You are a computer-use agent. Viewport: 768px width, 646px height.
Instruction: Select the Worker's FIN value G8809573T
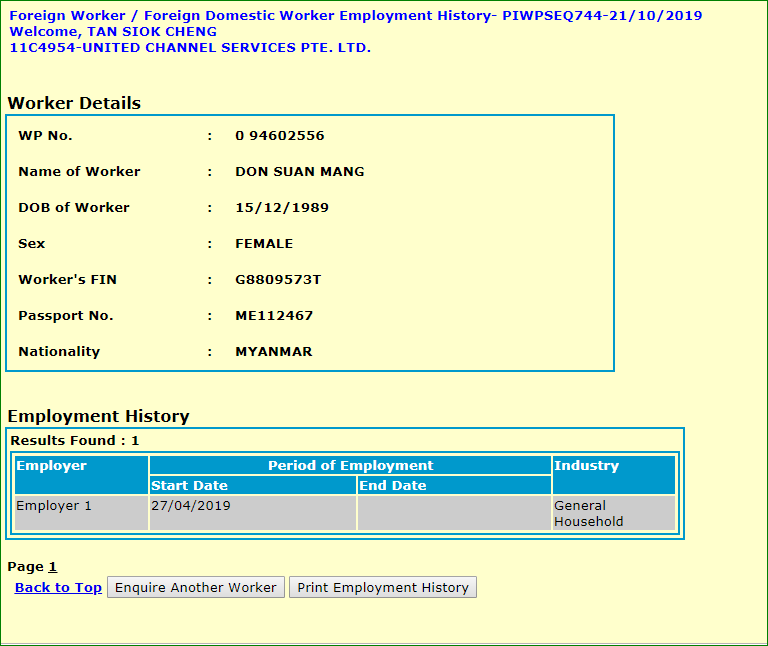point(278,280)
